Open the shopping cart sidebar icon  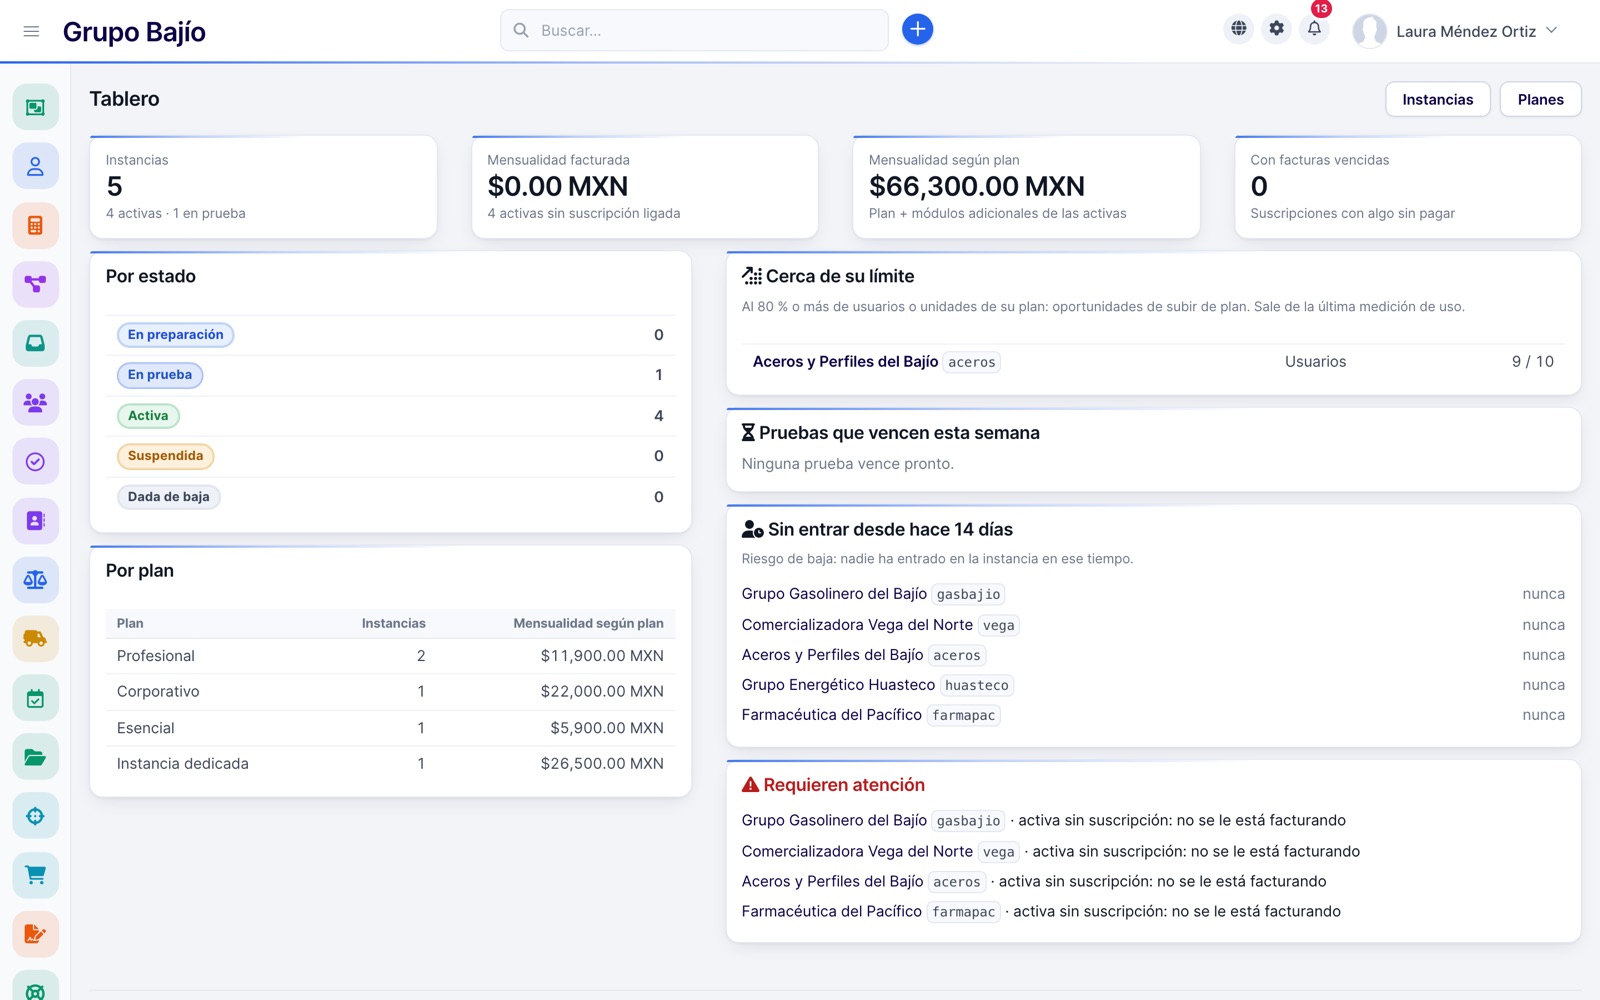[x=35, y=875]
